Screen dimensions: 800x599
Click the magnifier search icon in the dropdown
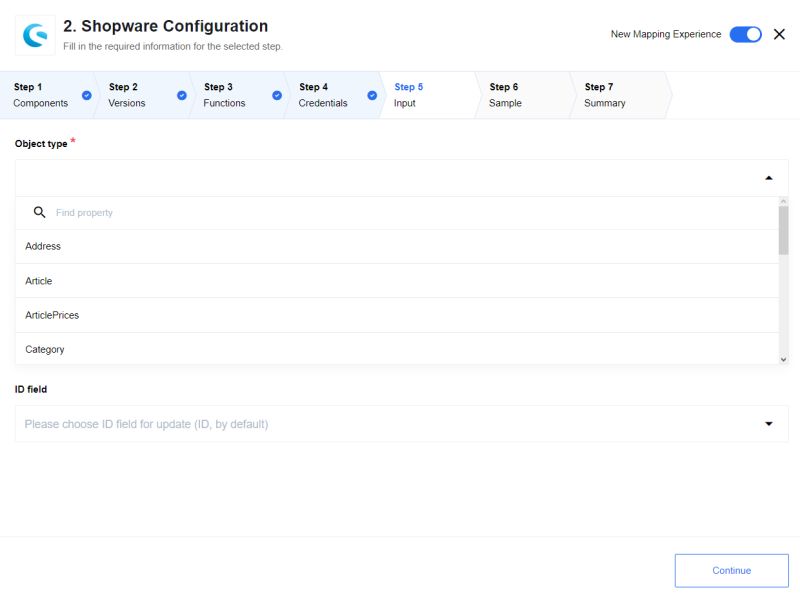pos(38,212)
